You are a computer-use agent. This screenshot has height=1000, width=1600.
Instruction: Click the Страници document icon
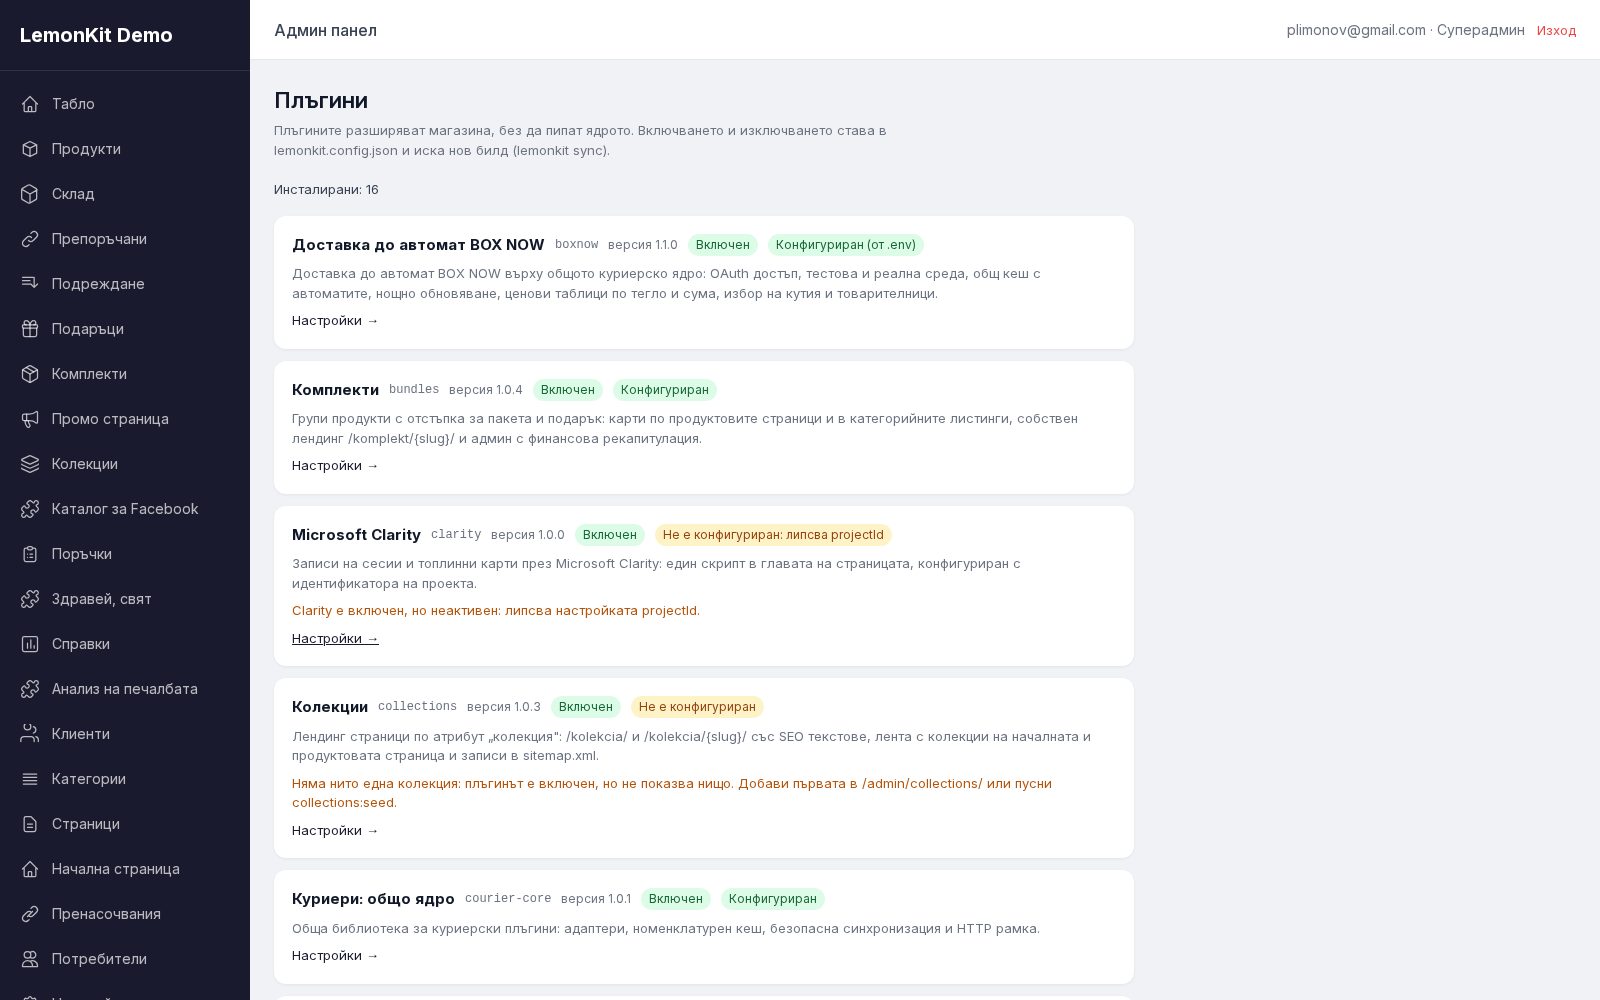(30, 824)
